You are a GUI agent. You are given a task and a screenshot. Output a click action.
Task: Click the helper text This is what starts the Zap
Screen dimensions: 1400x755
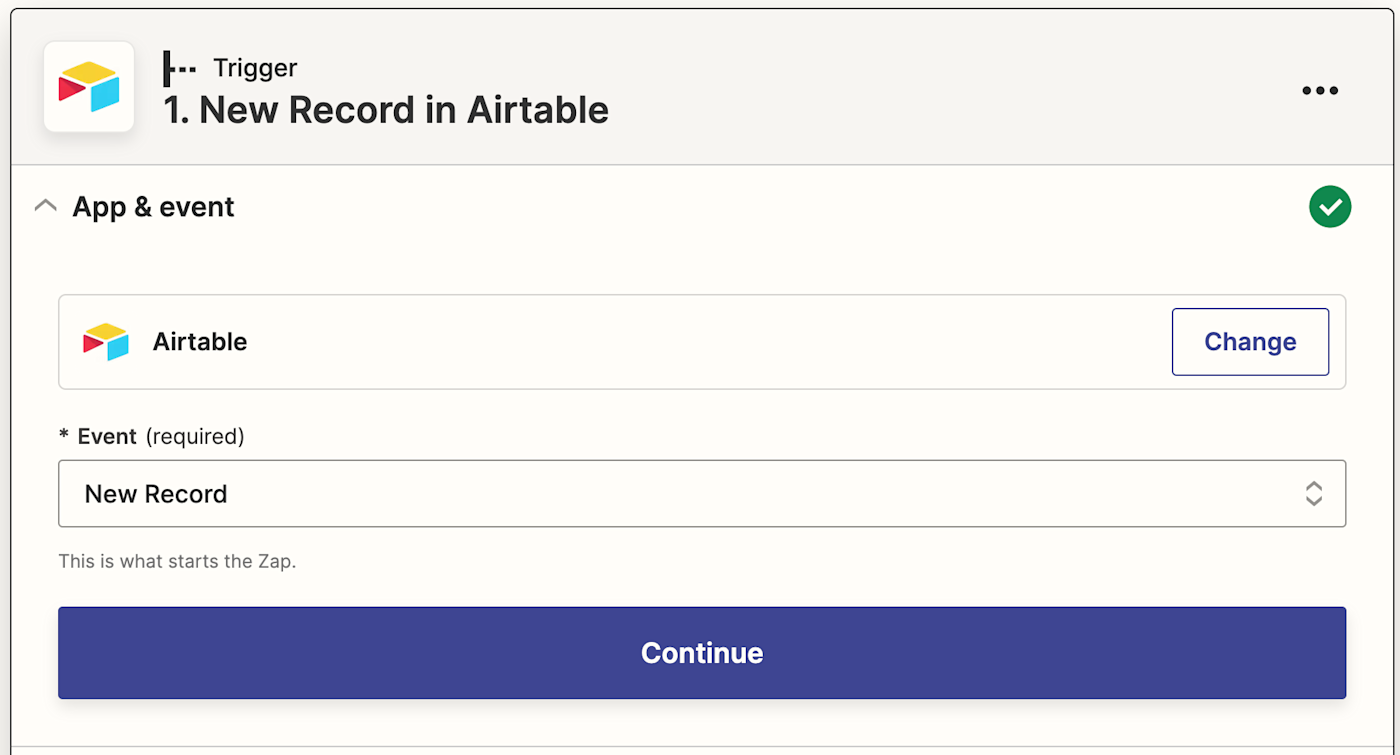[177, 561]
